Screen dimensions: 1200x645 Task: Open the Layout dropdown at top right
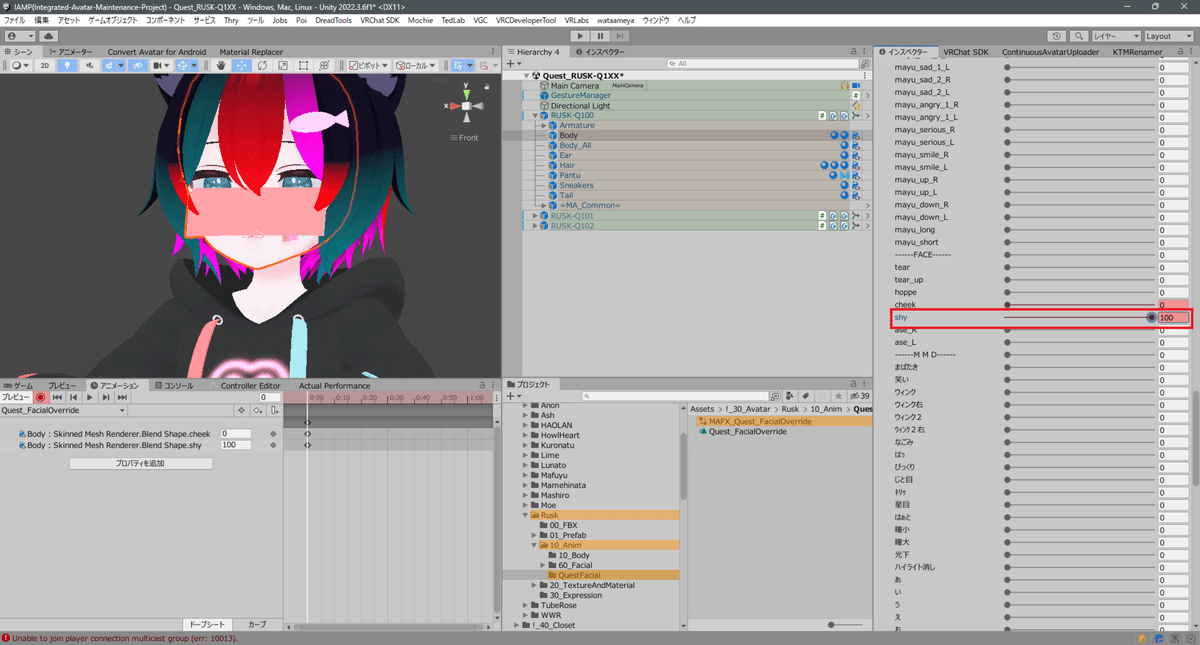click(1167, 36)
